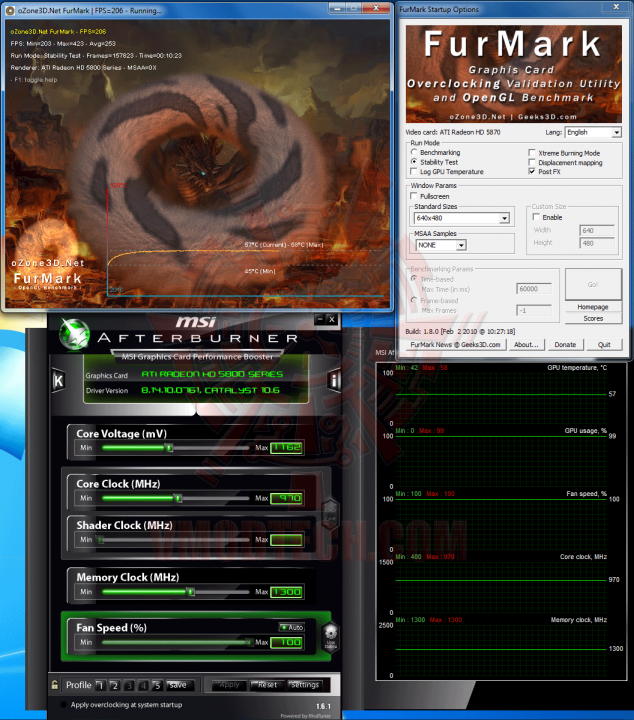Click the Core Voltage value box 1162

pyautogui.click(x=286, y=448)
